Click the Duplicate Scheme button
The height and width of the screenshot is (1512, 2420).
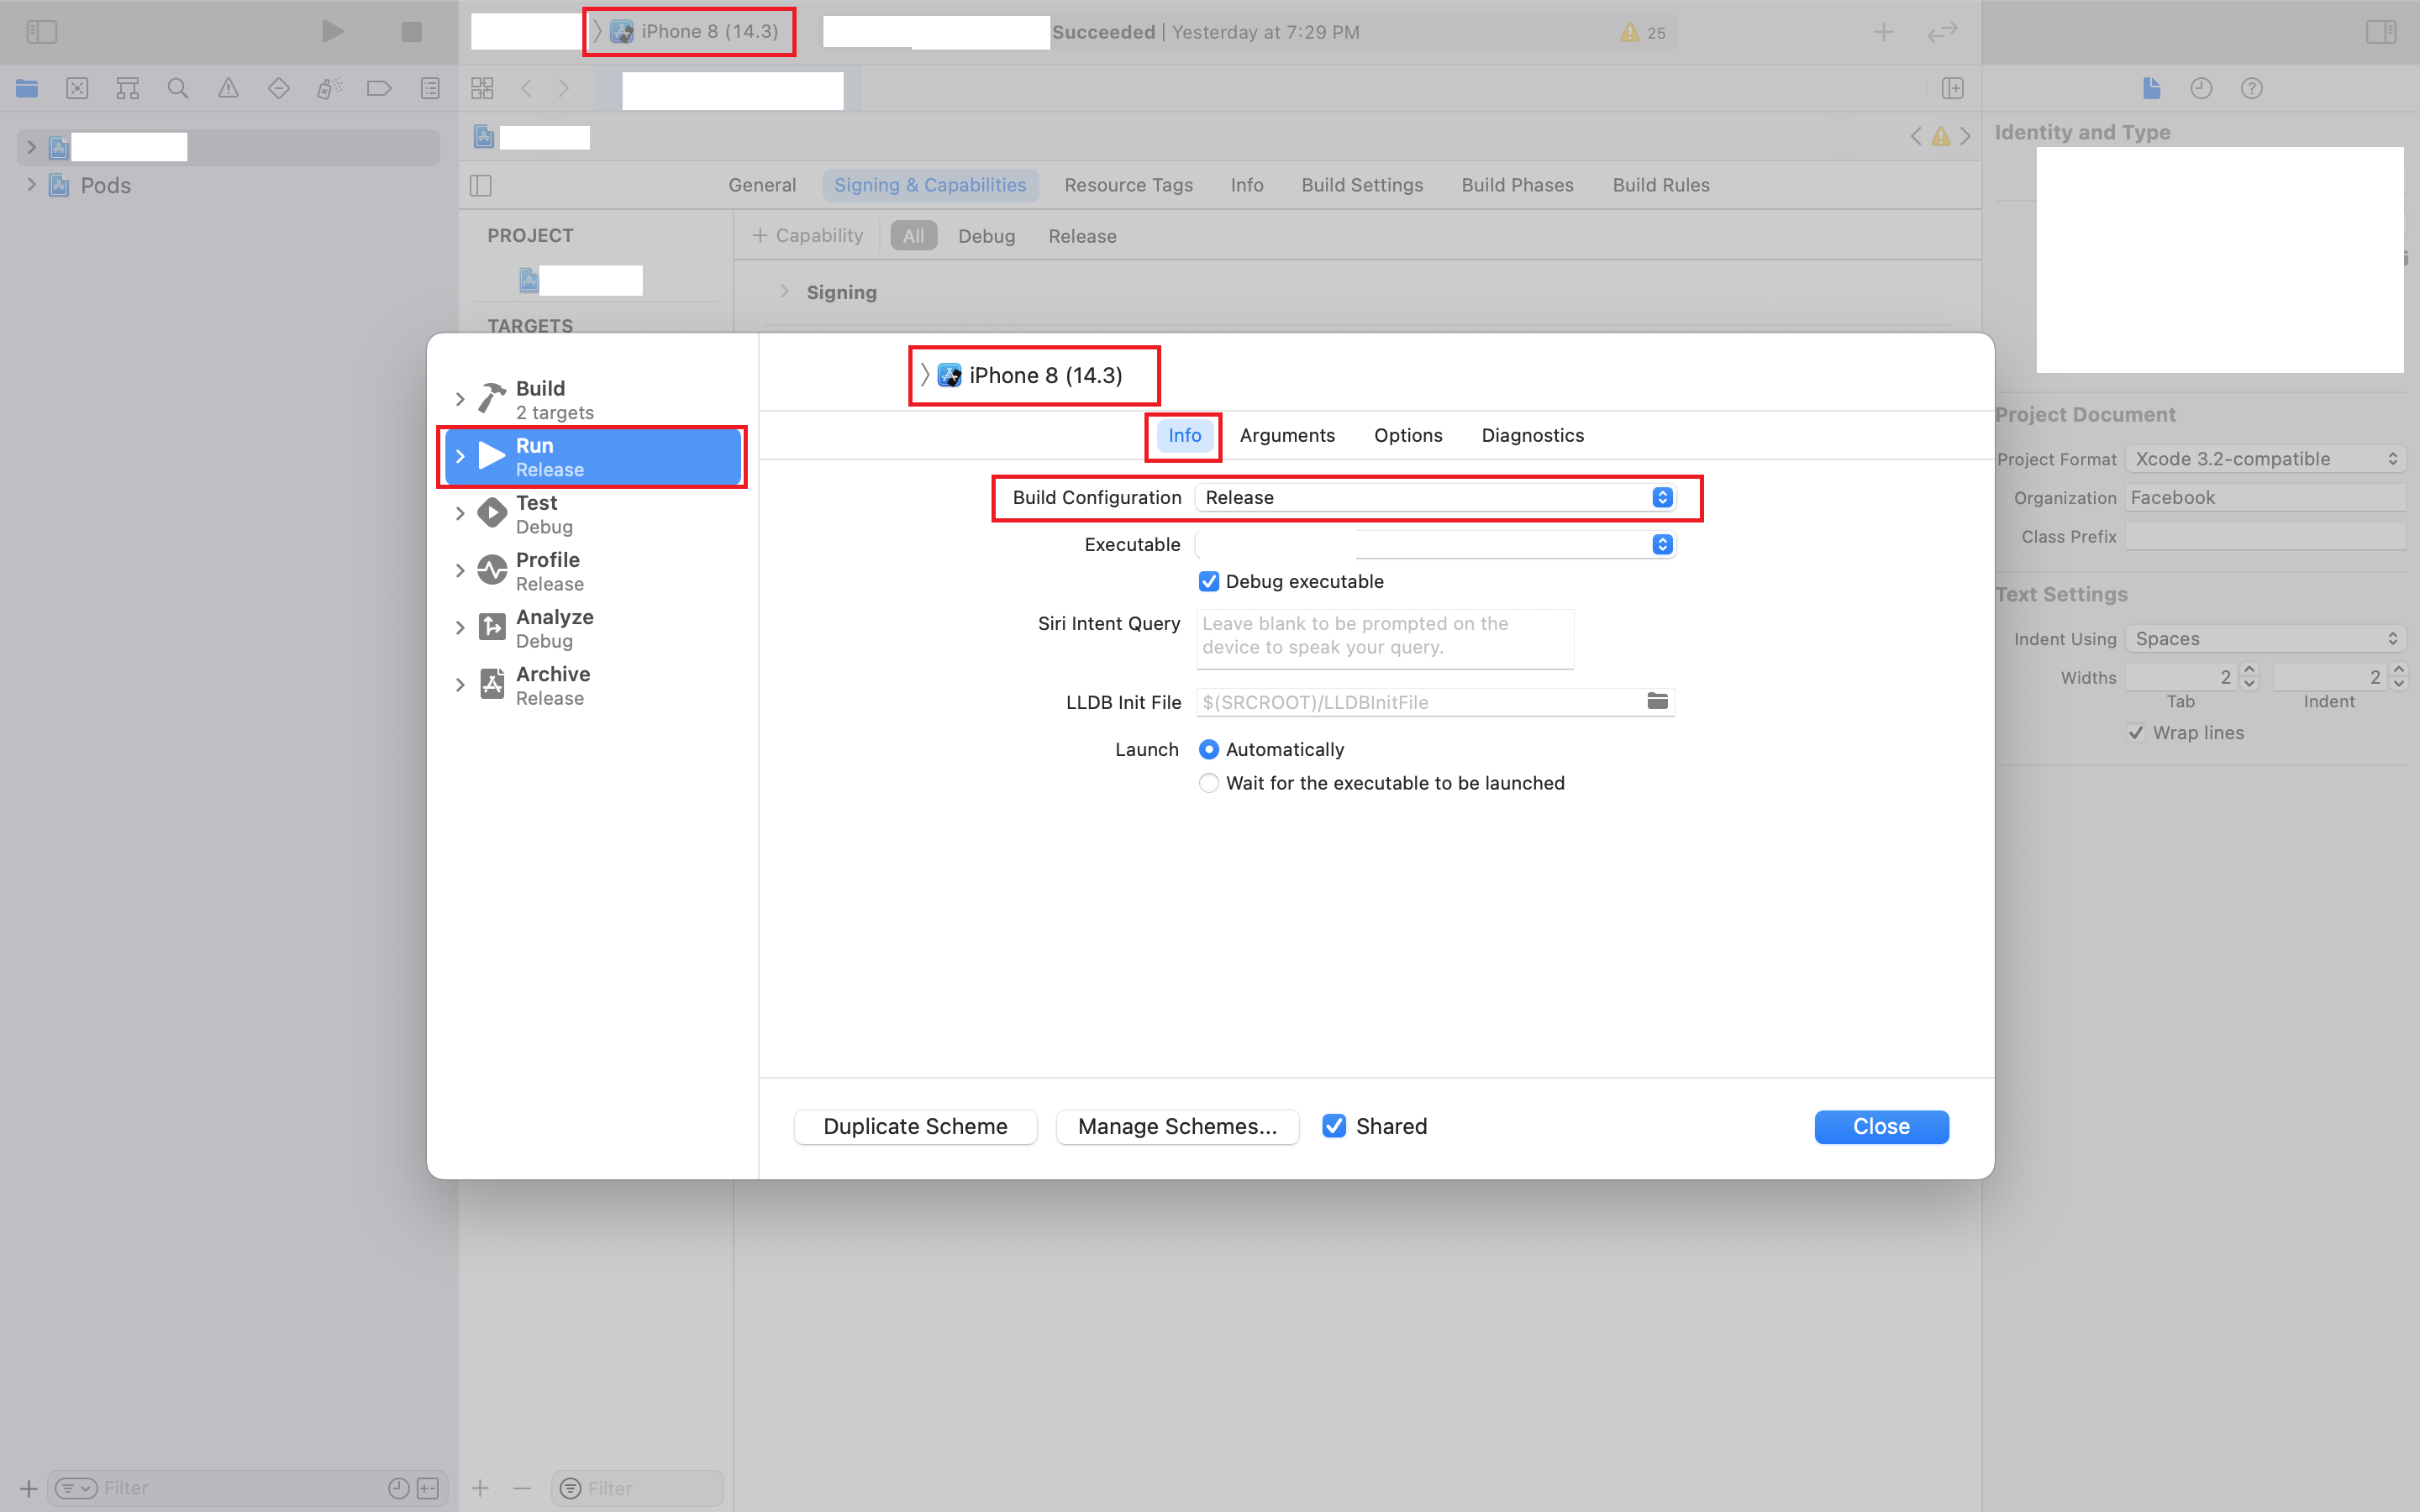(x=915, y=1126)
